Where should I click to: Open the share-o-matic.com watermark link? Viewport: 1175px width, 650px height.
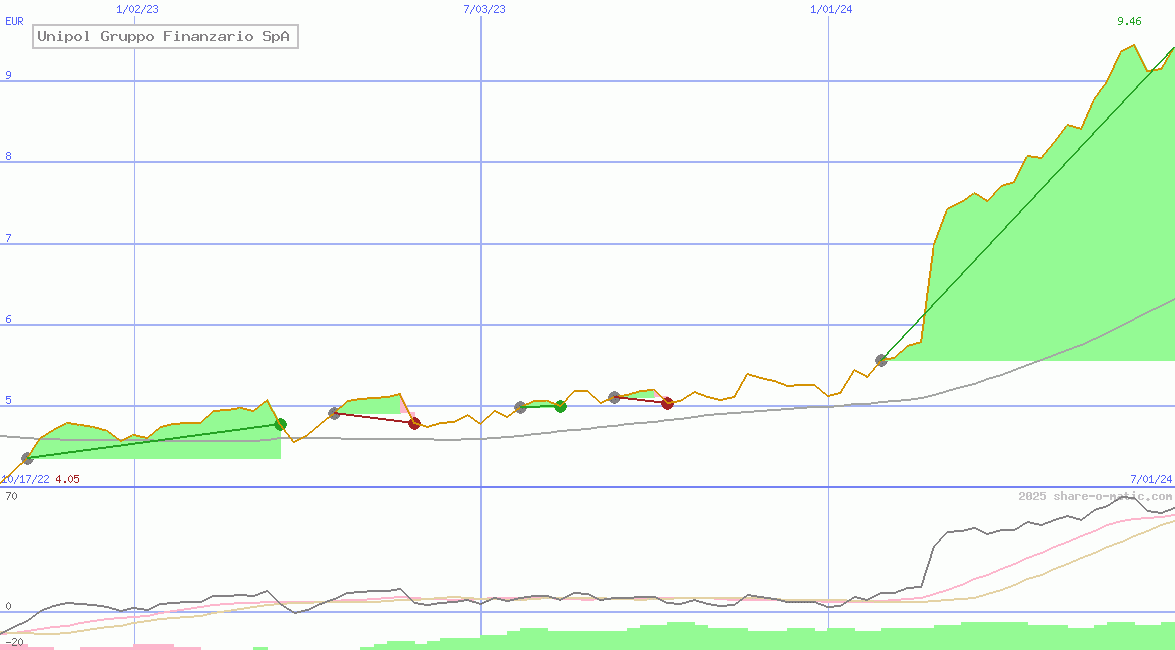(1095, 496)
